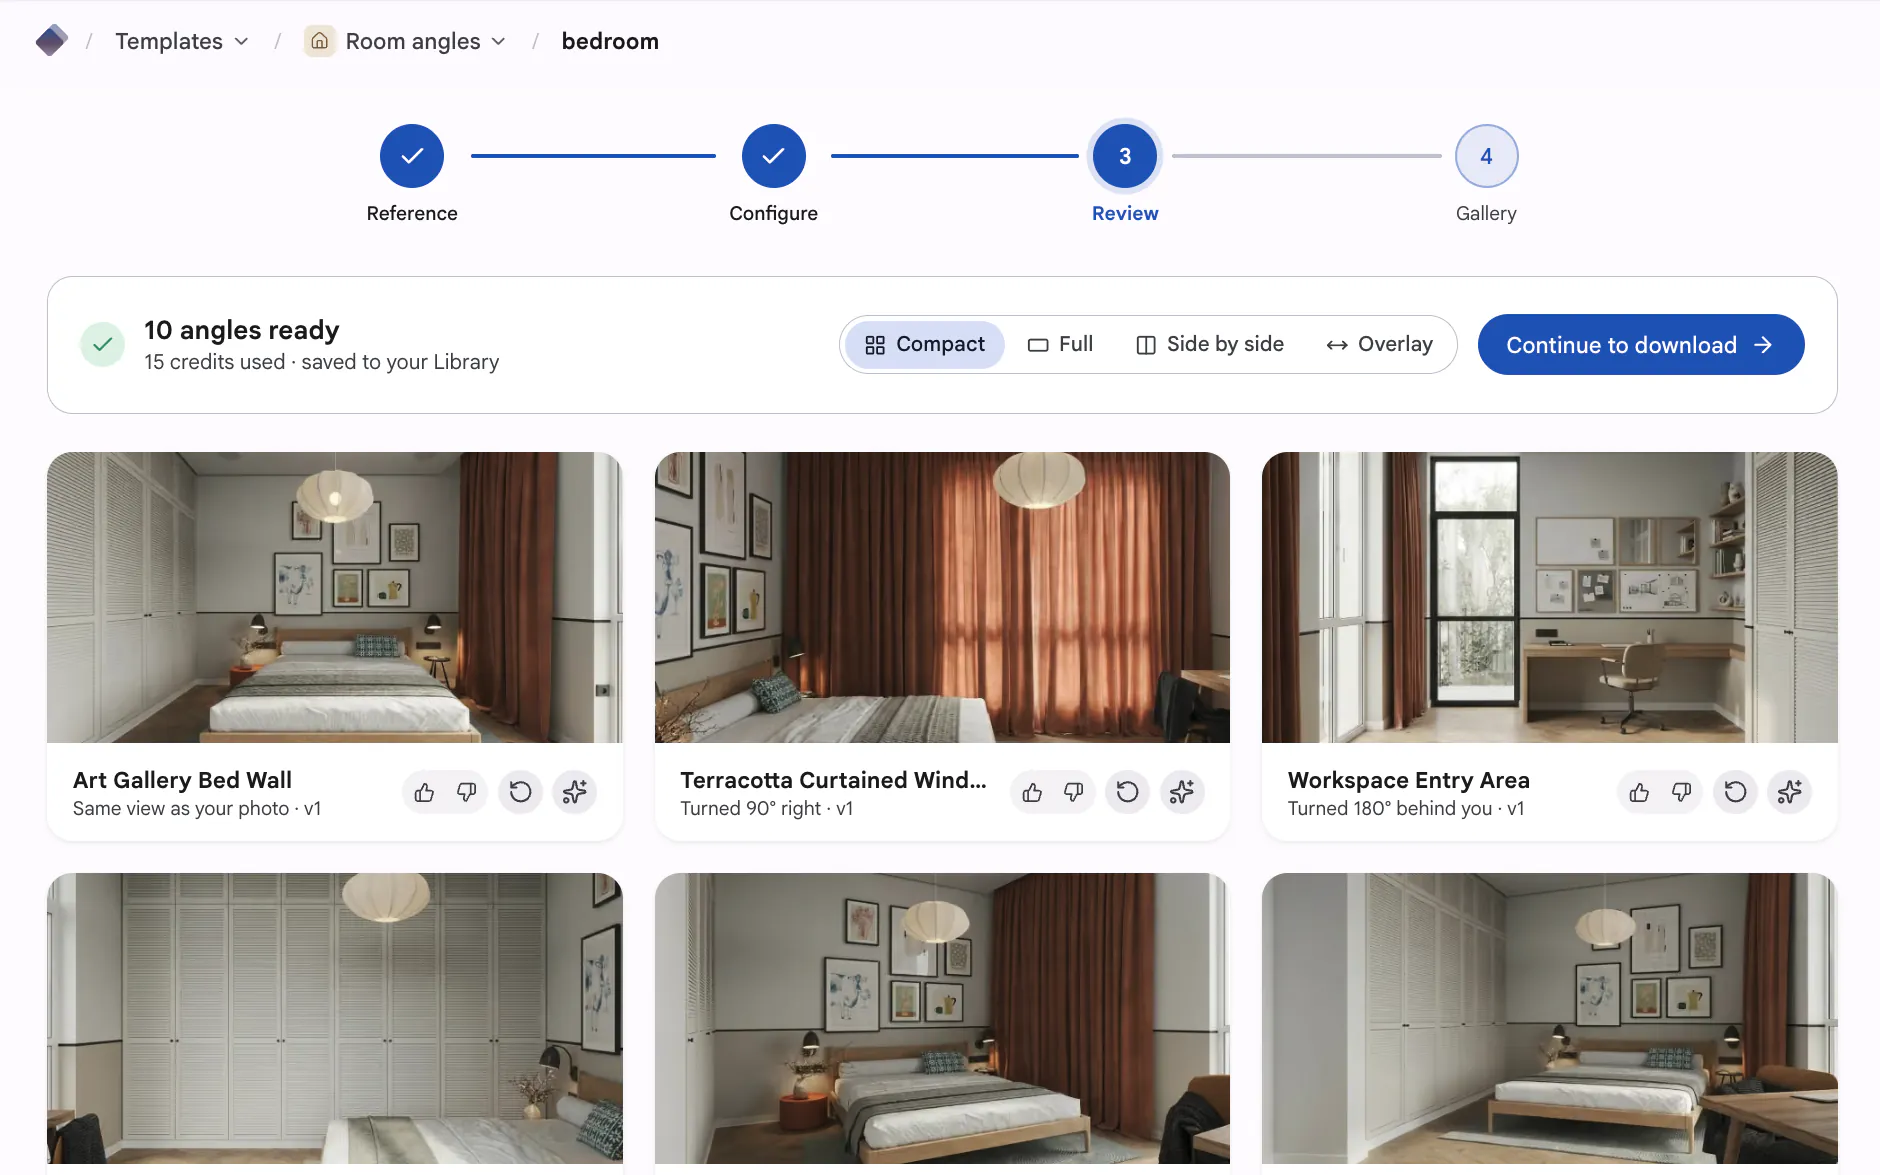The height and width of the screenshot is (1175, 1880).
Task: Jump to the Gallery step 4
Action: 1486,156
